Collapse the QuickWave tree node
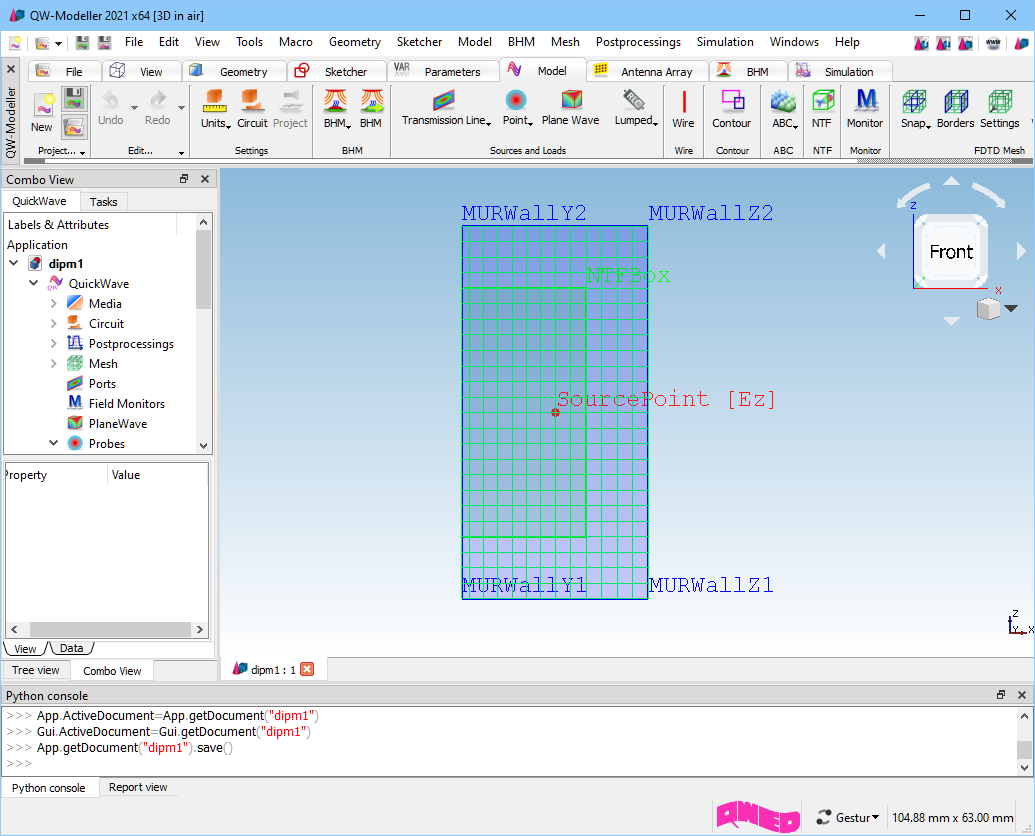 coord(34,283)
